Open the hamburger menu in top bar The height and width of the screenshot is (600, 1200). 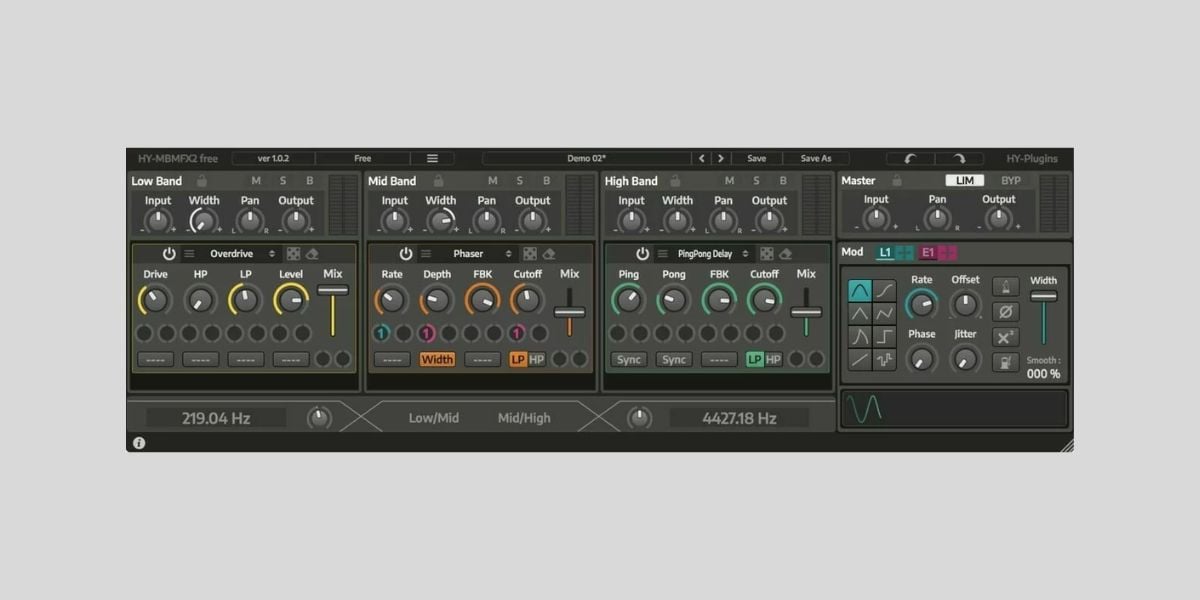(432, 158)
